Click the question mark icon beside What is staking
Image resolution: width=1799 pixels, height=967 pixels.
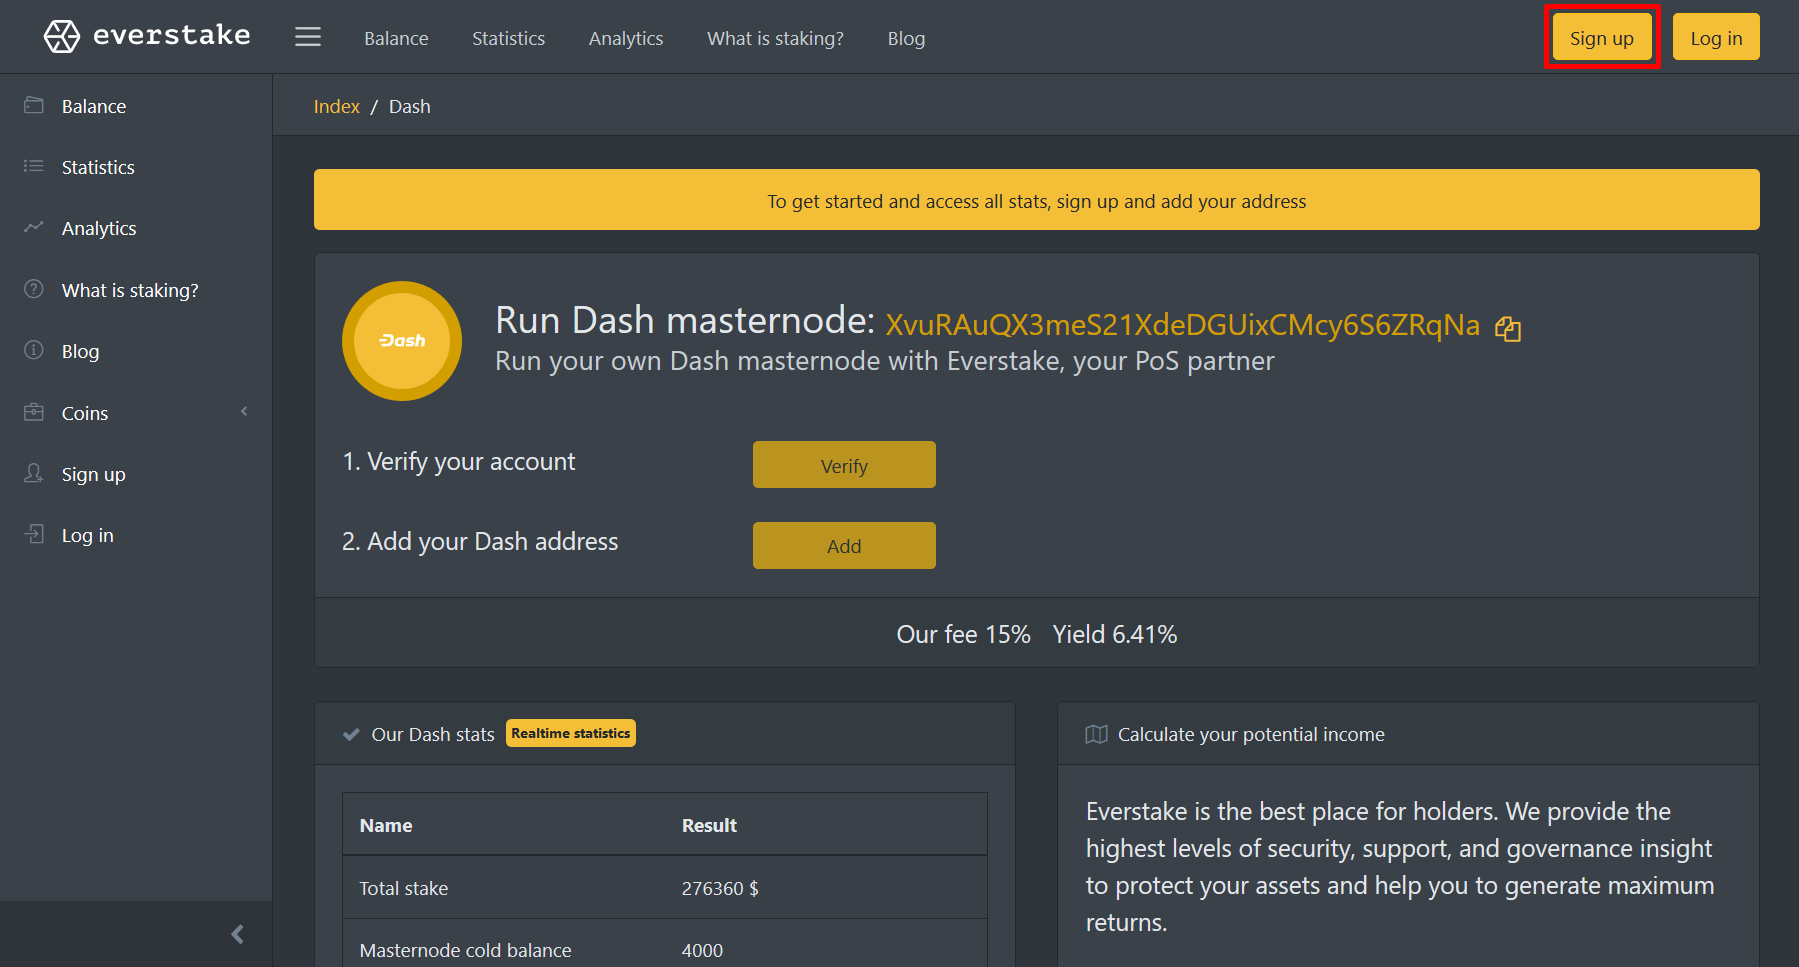point(34,289)
